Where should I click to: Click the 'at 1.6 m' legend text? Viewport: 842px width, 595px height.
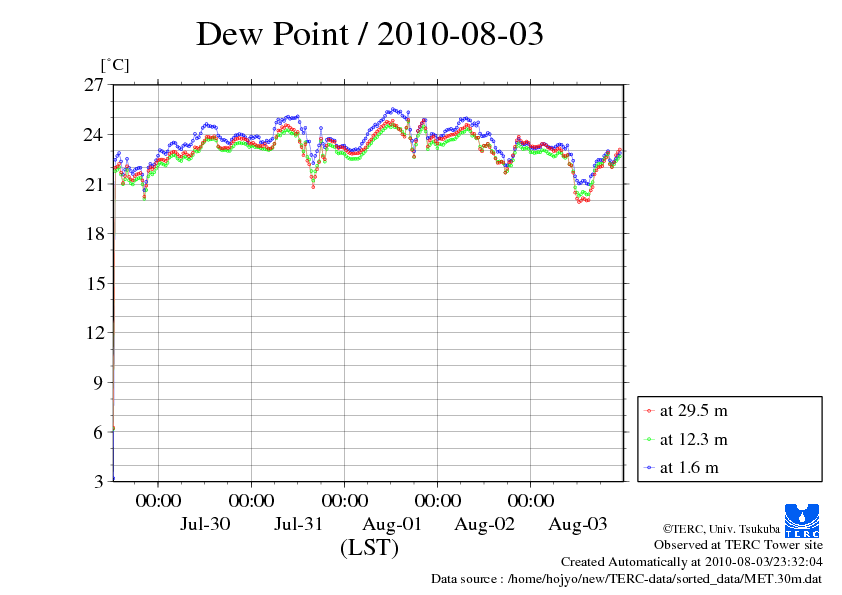(x=689, y=468)
